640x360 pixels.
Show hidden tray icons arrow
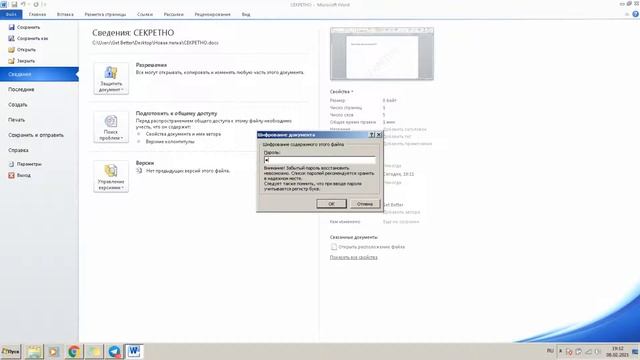(560, 351)
